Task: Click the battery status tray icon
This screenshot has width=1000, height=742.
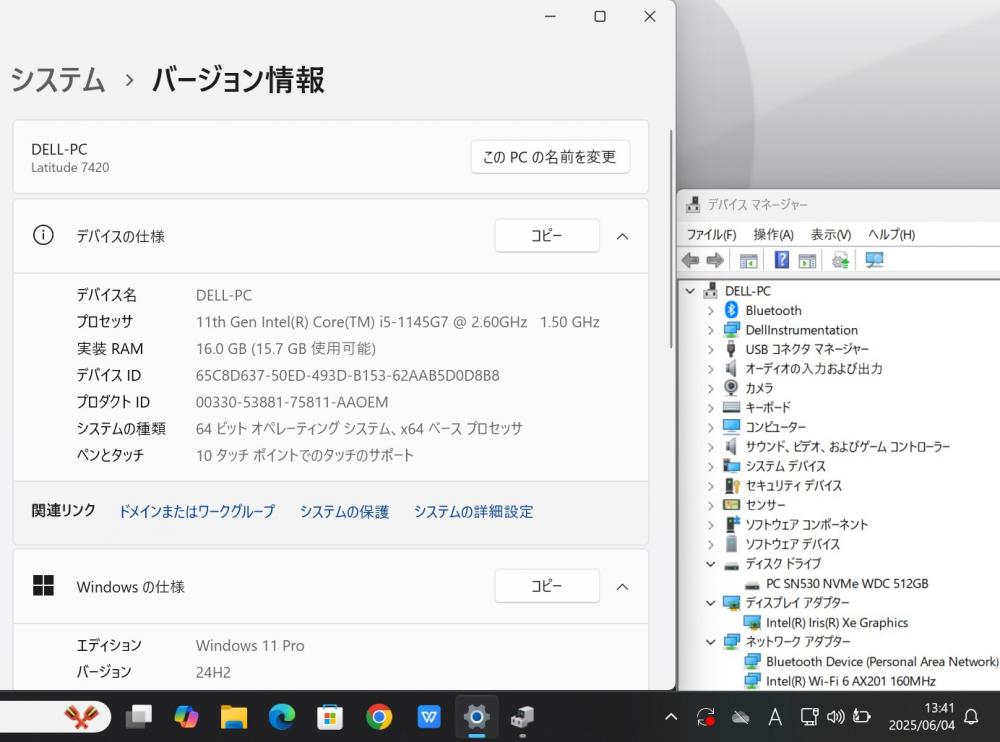Action: click(x=862, y=717)
